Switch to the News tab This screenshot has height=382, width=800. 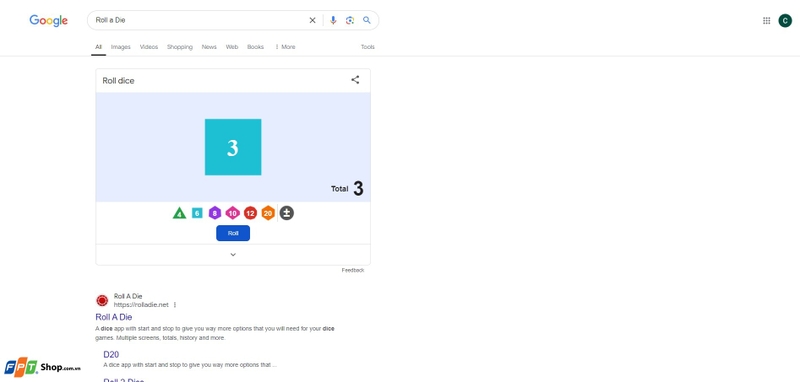pyautogui.click(x=209, y=47)
